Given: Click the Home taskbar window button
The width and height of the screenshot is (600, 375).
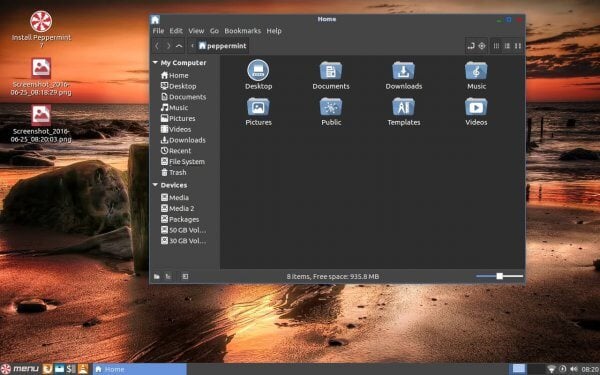Looking at the screenshot, I should pos(140,369).
